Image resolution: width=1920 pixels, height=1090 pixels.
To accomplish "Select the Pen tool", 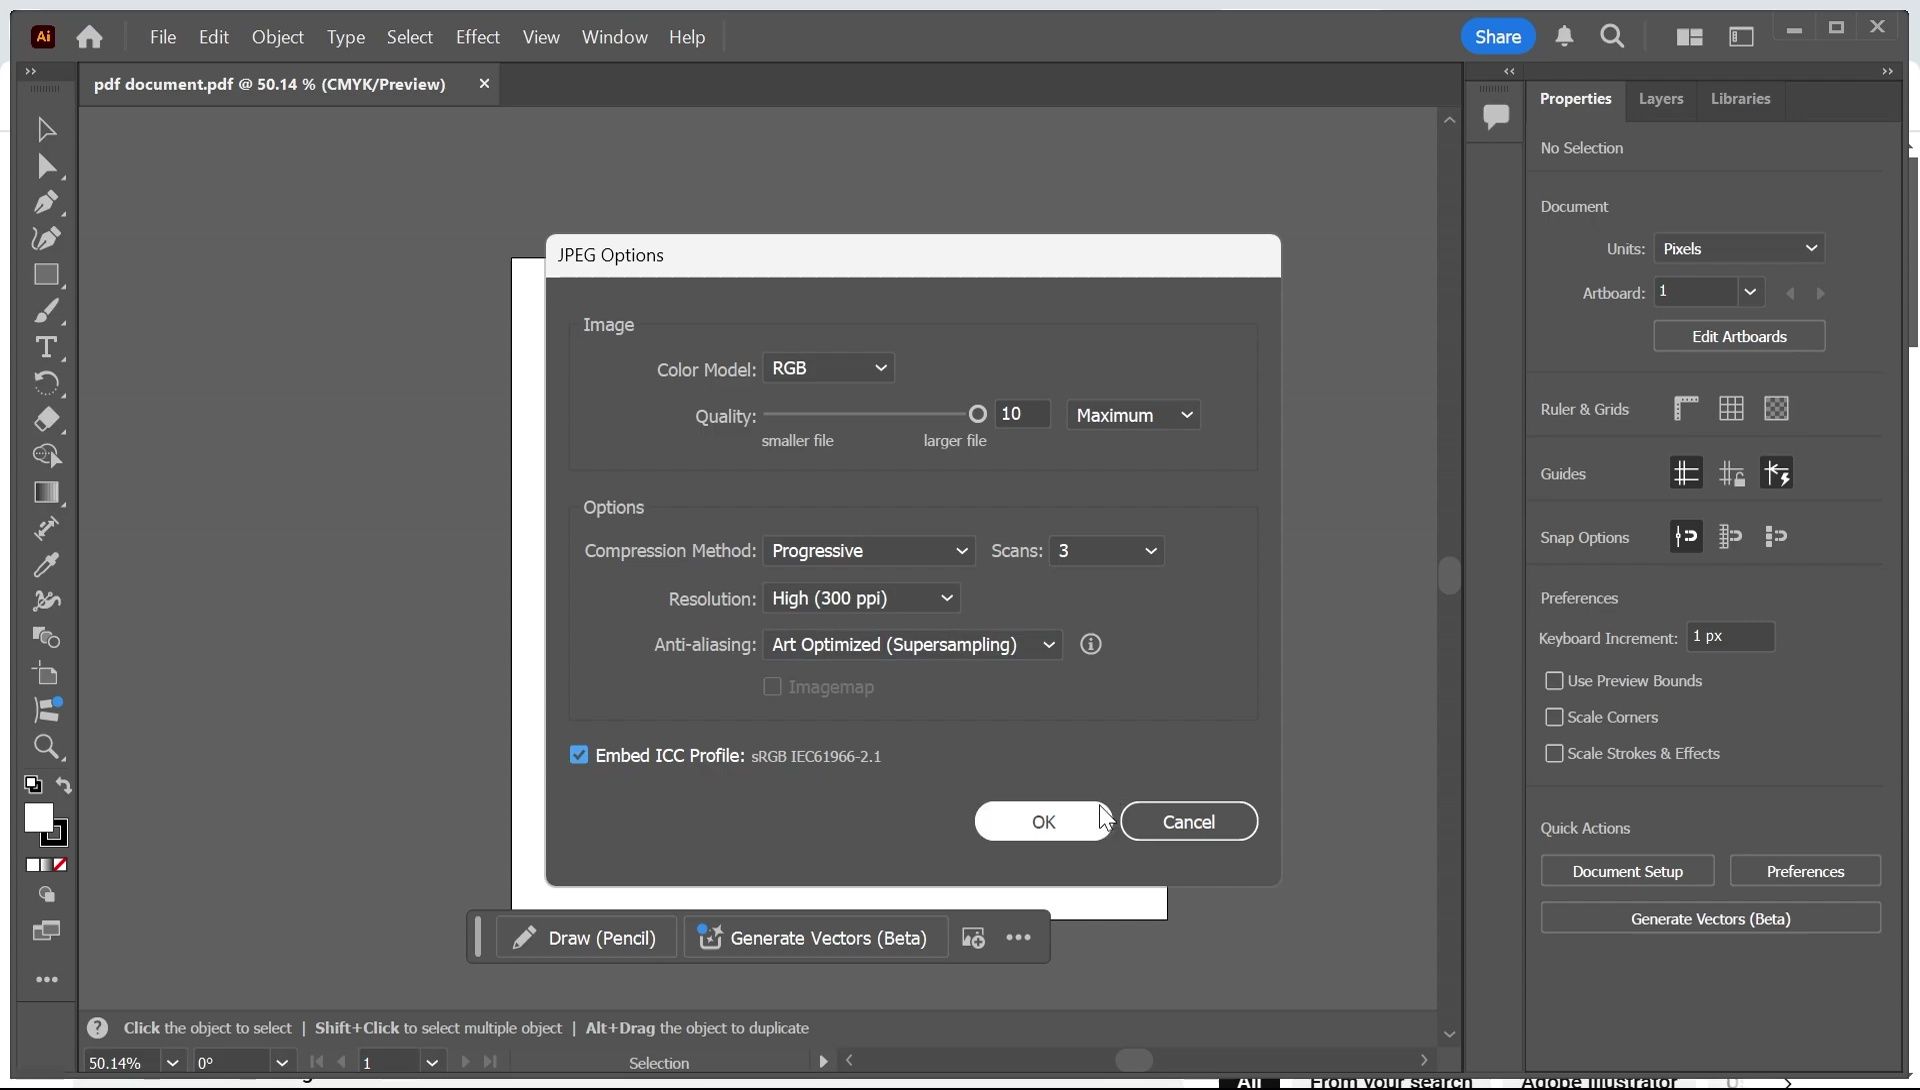I will click(46, 202).
